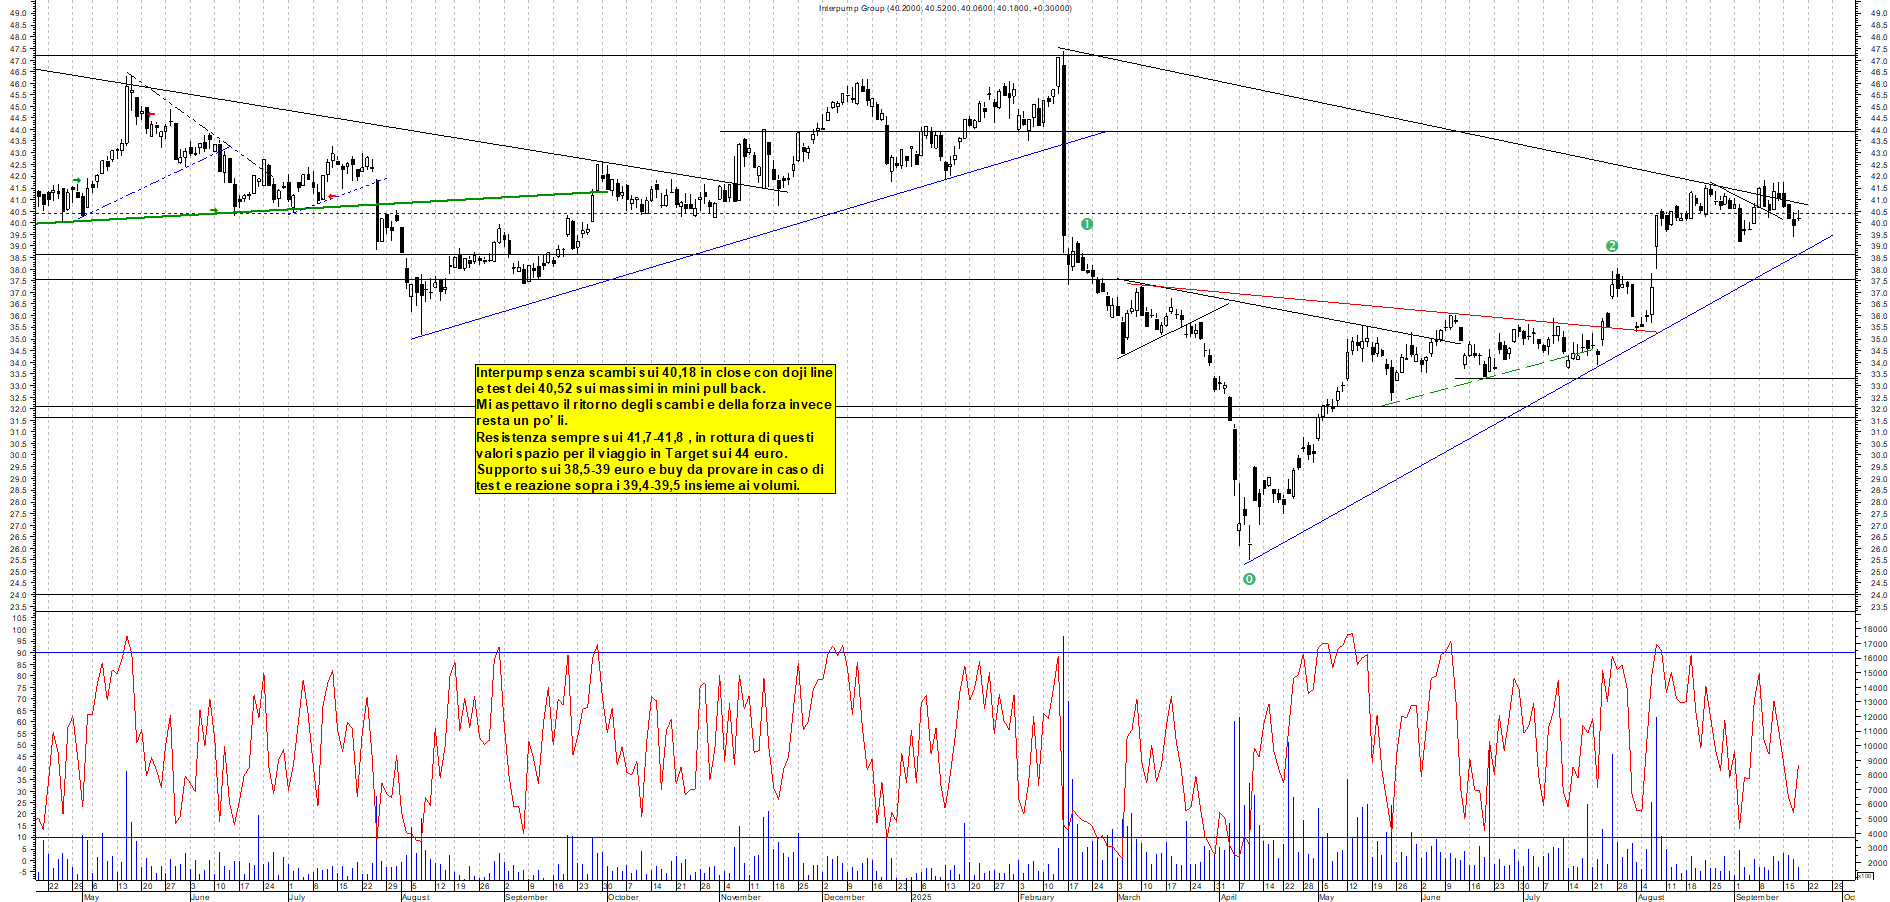Click the 16000 value on the volume axis
The image size is (1890, 902).
click(x=1875, y=658)
